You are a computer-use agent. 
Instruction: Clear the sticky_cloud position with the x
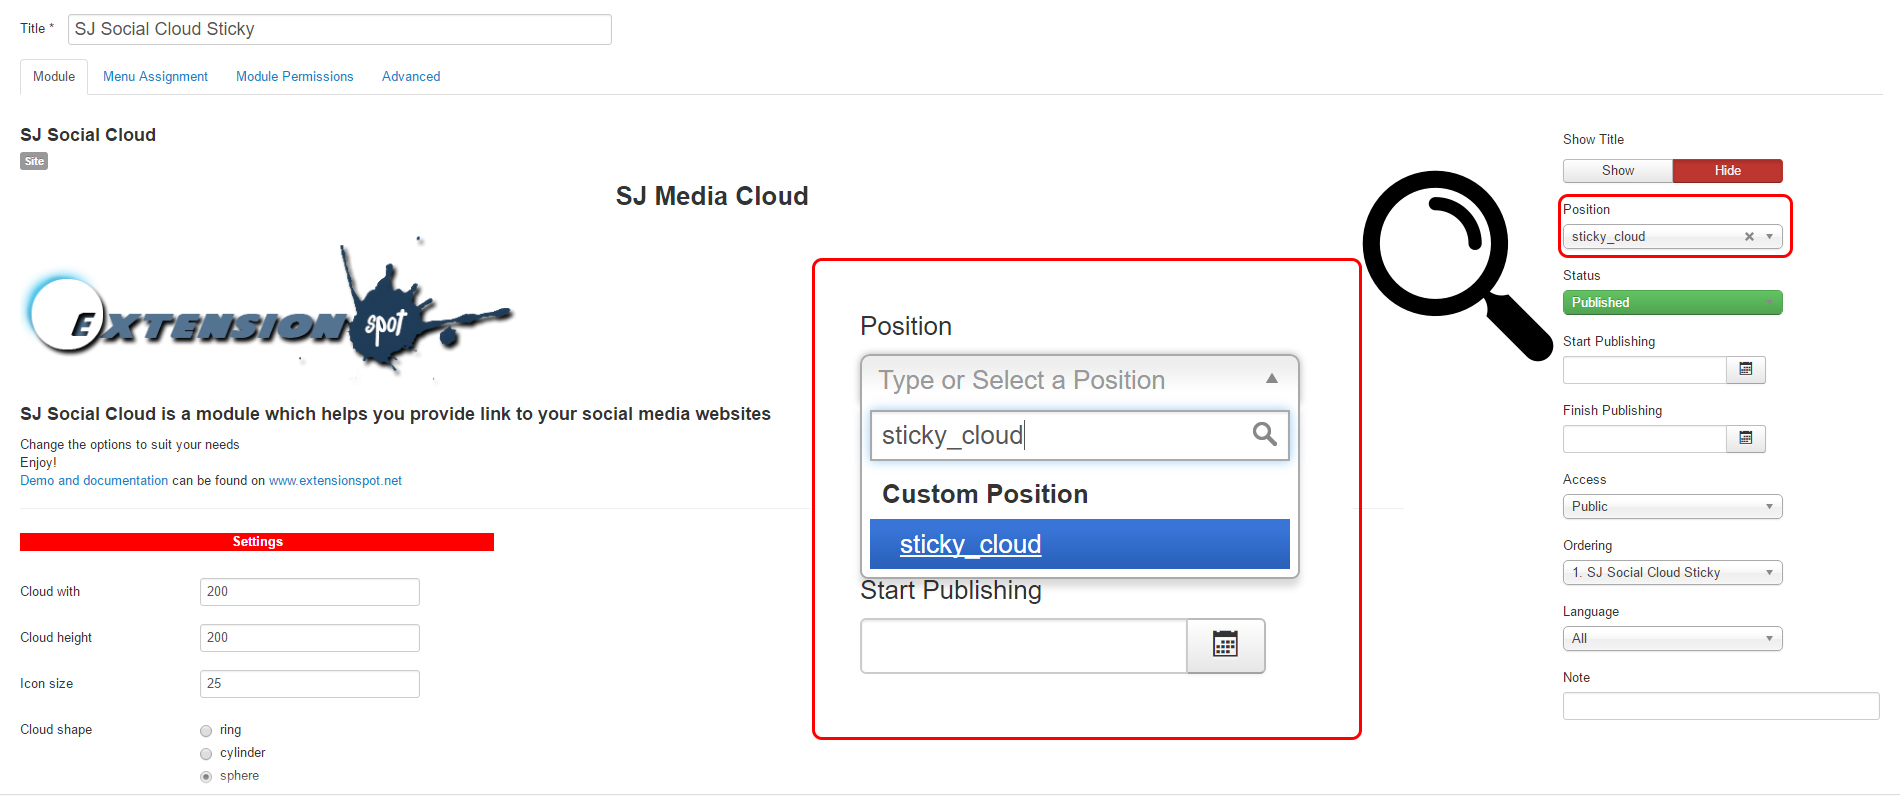(x=1749, y=237)
